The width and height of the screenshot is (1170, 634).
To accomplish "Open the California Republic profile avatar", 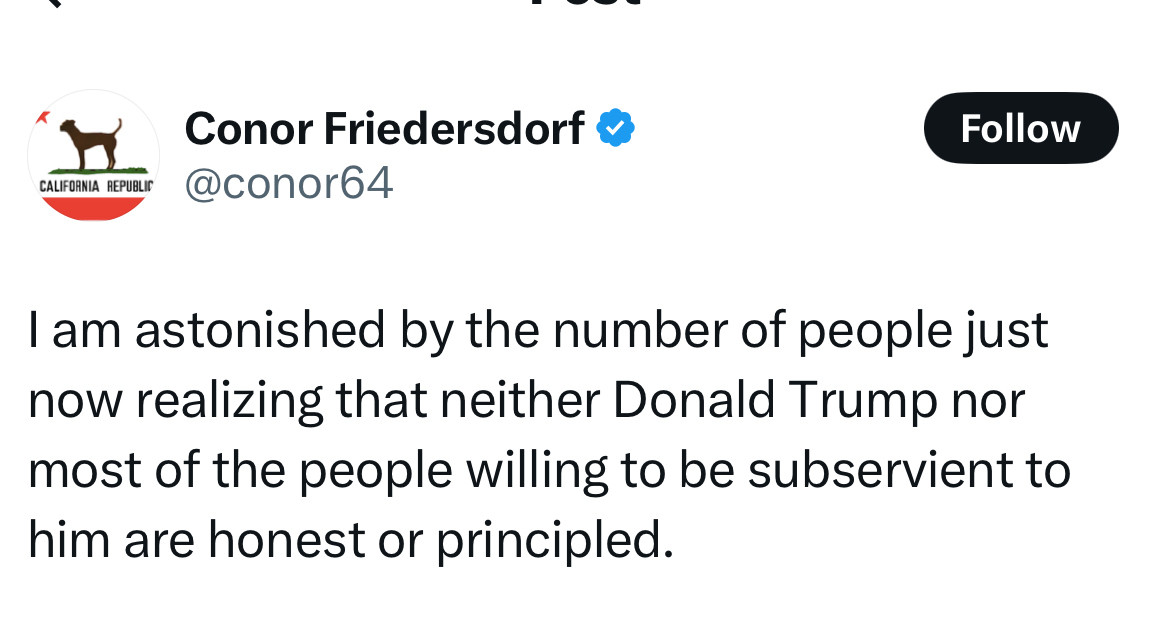I will click(x=93, y=155).
